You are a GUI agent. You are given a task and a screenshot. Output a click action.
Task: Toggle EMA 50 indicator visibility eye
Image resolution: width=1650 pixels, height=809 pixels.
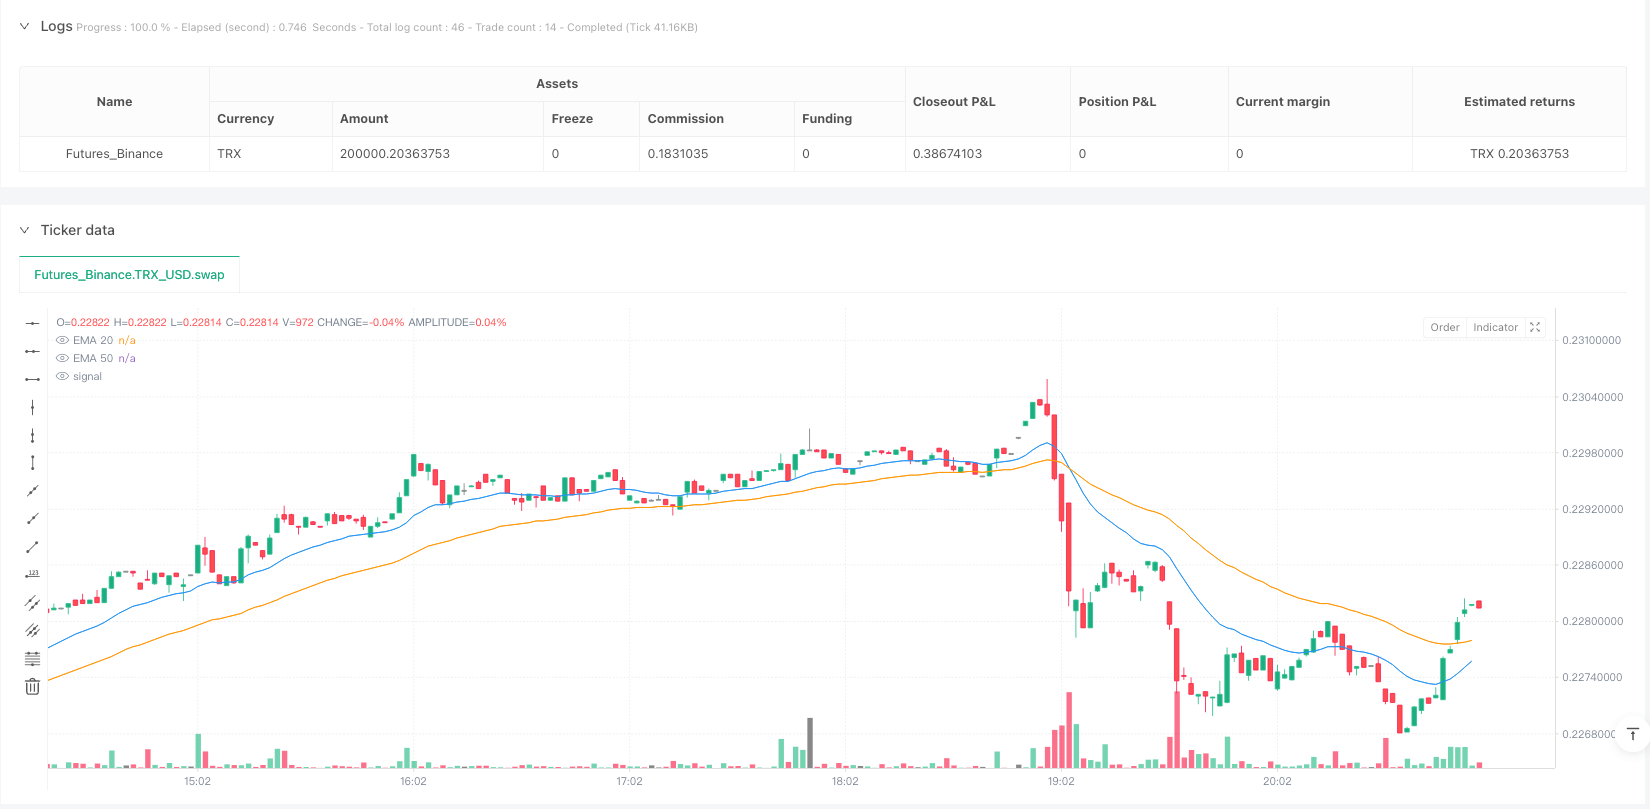[63, 358]
